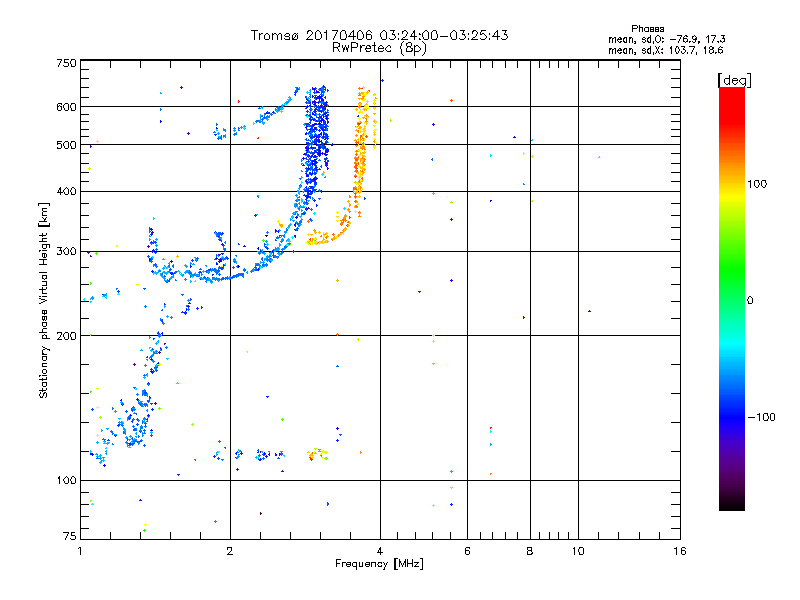Click the 'Phases' header text
Screen dimensions: 800x600
click(x=647, y=29)
